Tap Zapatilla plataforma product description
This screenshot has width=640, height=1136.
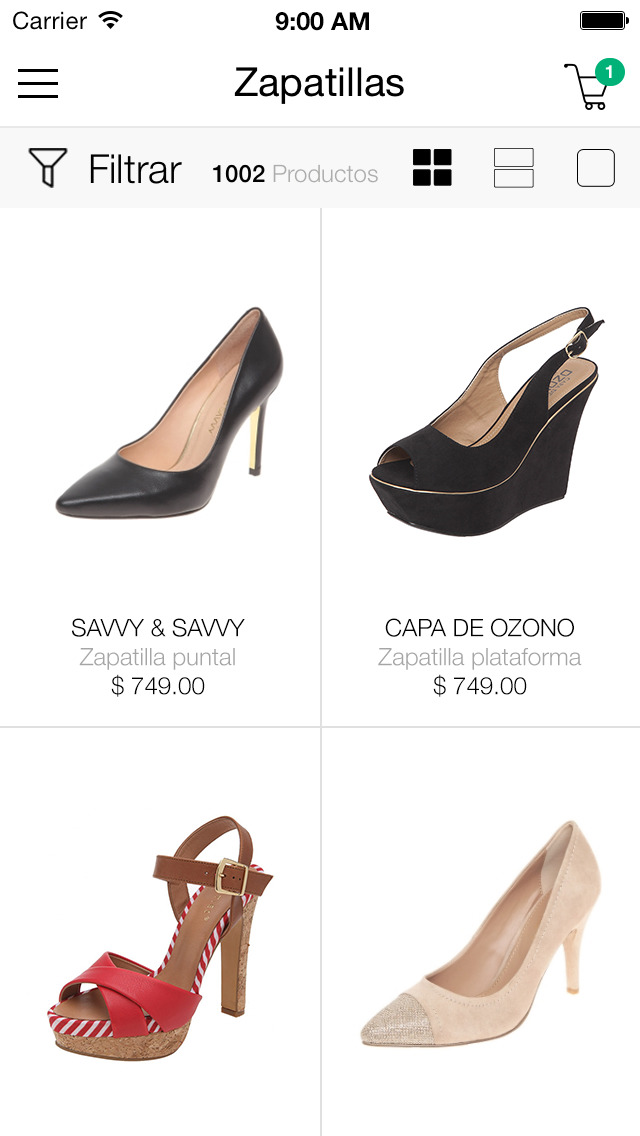coord(480,658)
